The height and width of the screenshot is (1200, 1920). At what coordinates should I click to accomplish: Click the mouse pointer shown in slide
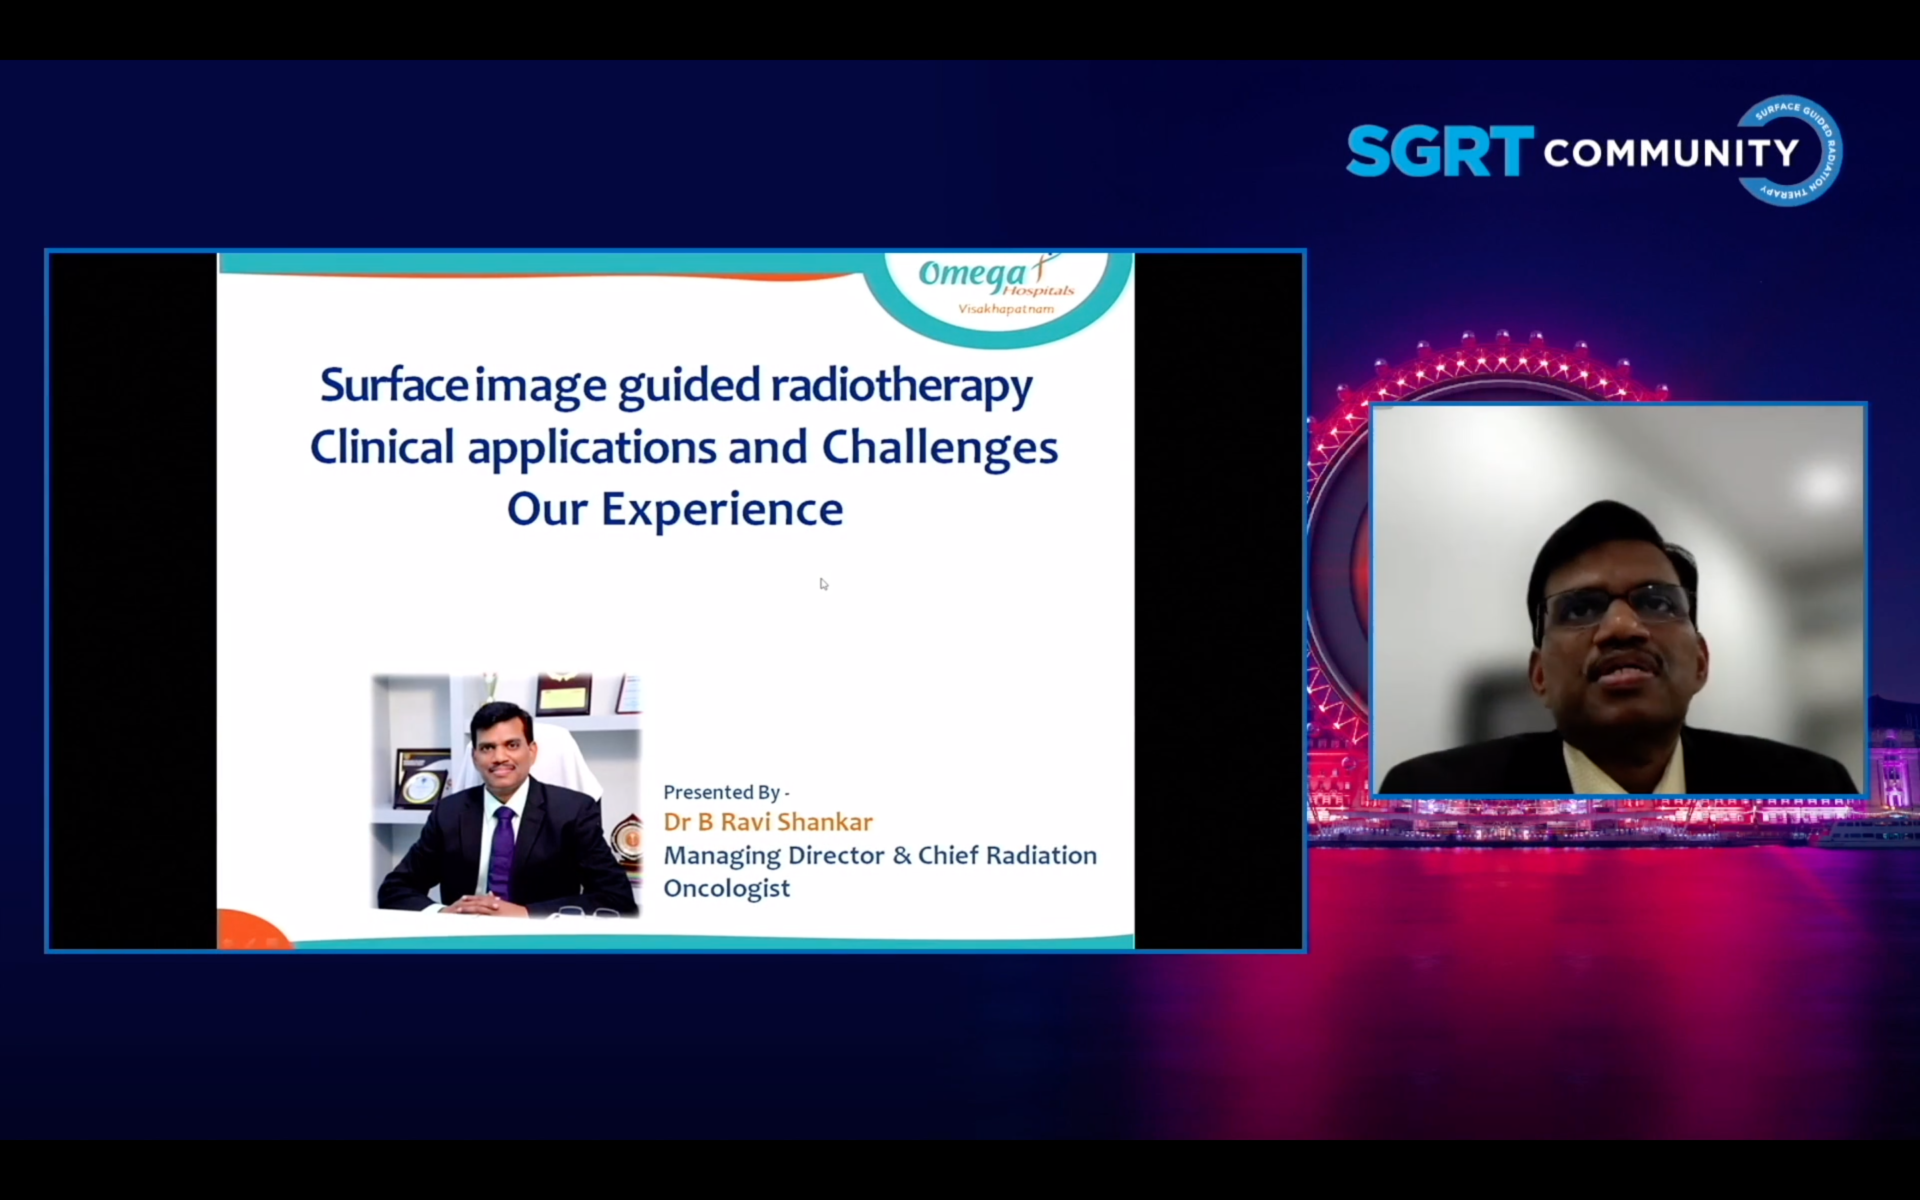pos(823,584)
